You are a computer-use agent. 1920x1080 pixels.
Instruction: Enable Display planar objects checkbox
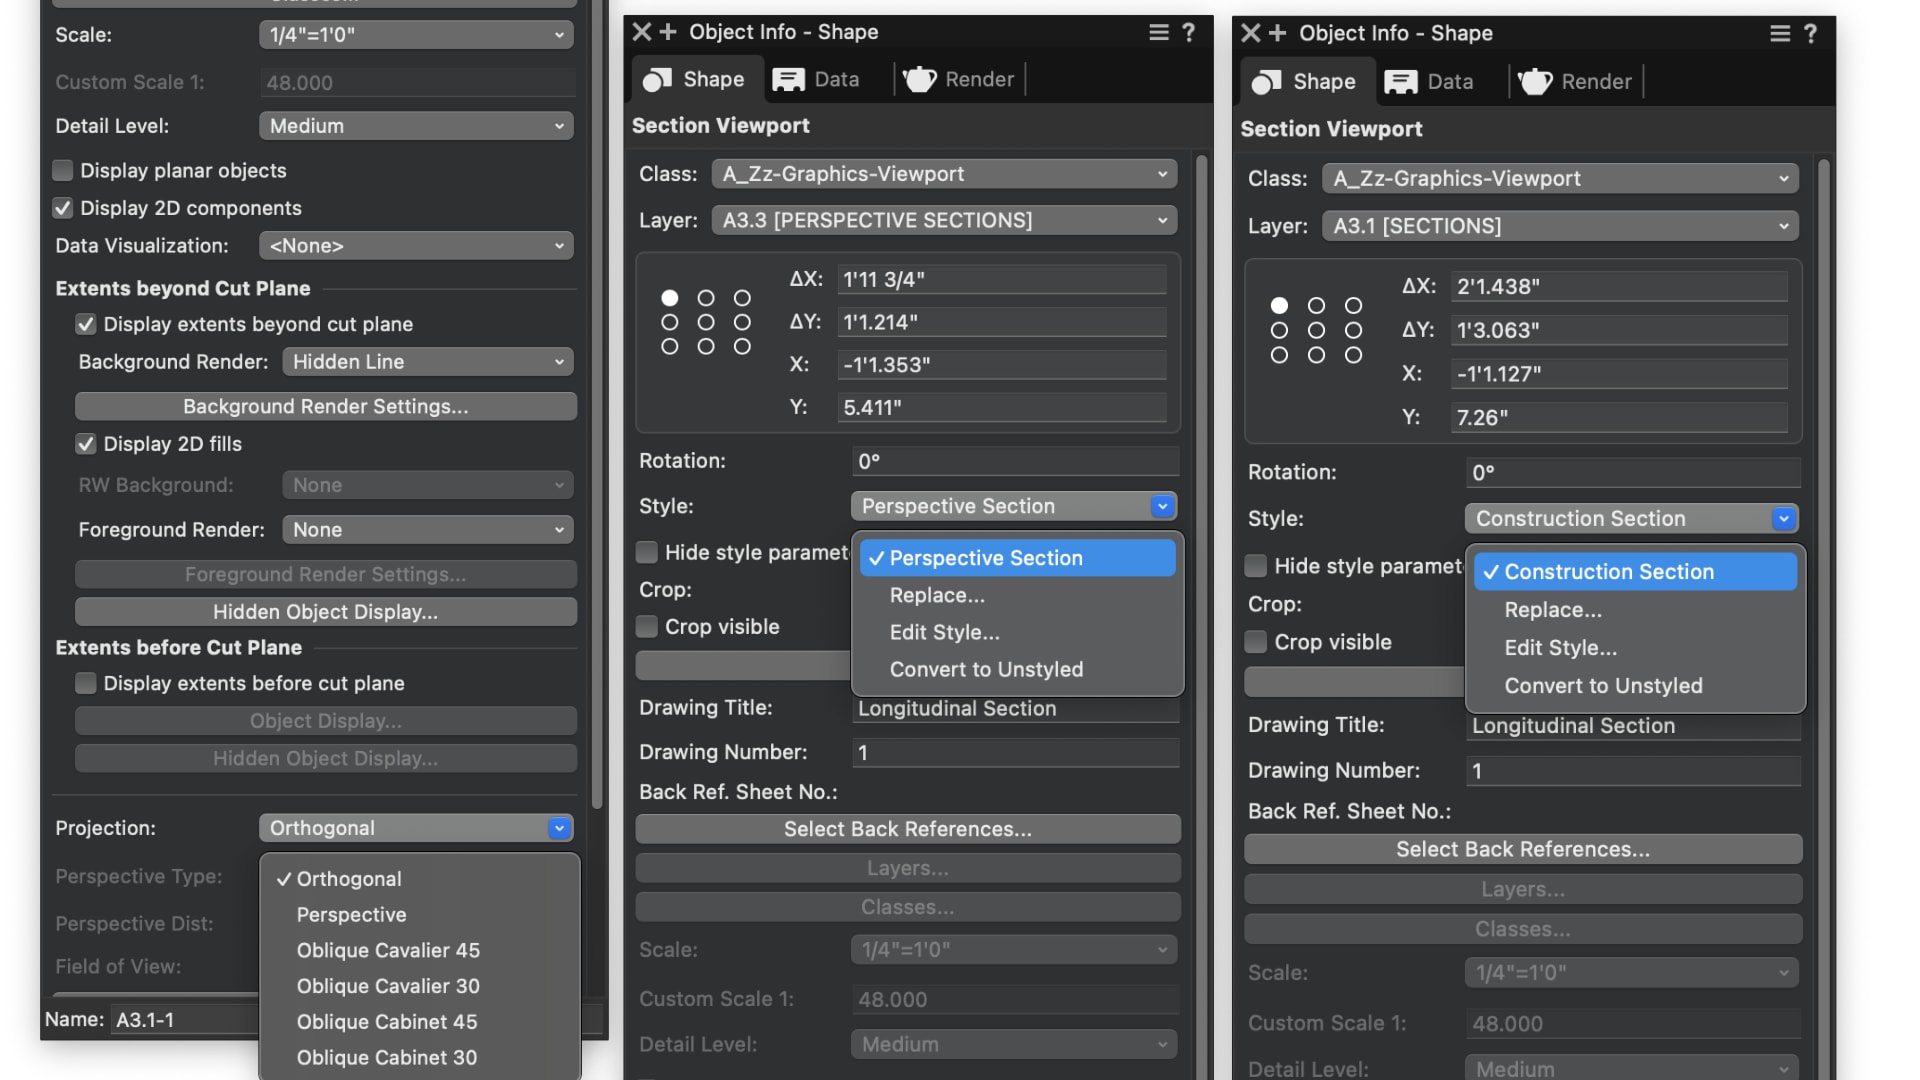63,171
